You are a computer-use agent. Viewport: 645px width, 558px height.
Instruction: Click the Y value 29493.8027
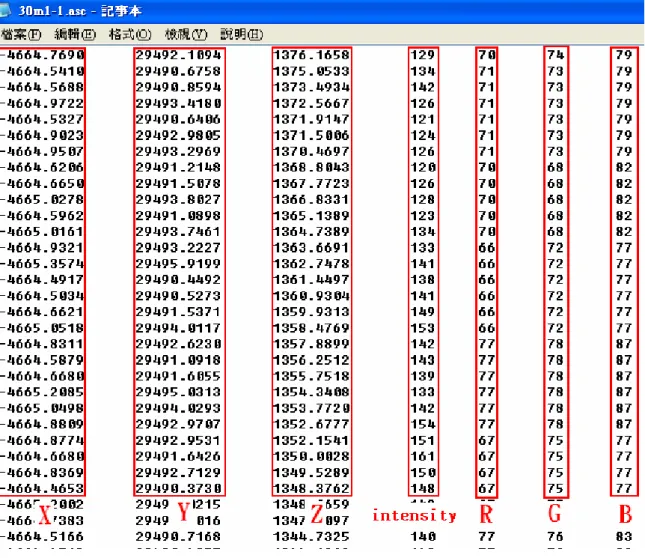point(179,199)
